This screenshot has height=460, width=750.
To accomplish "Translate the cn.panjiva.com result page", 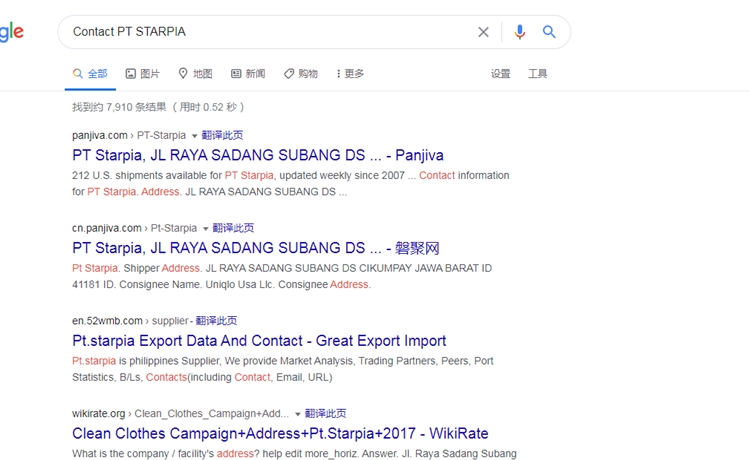I will (233, 228).
